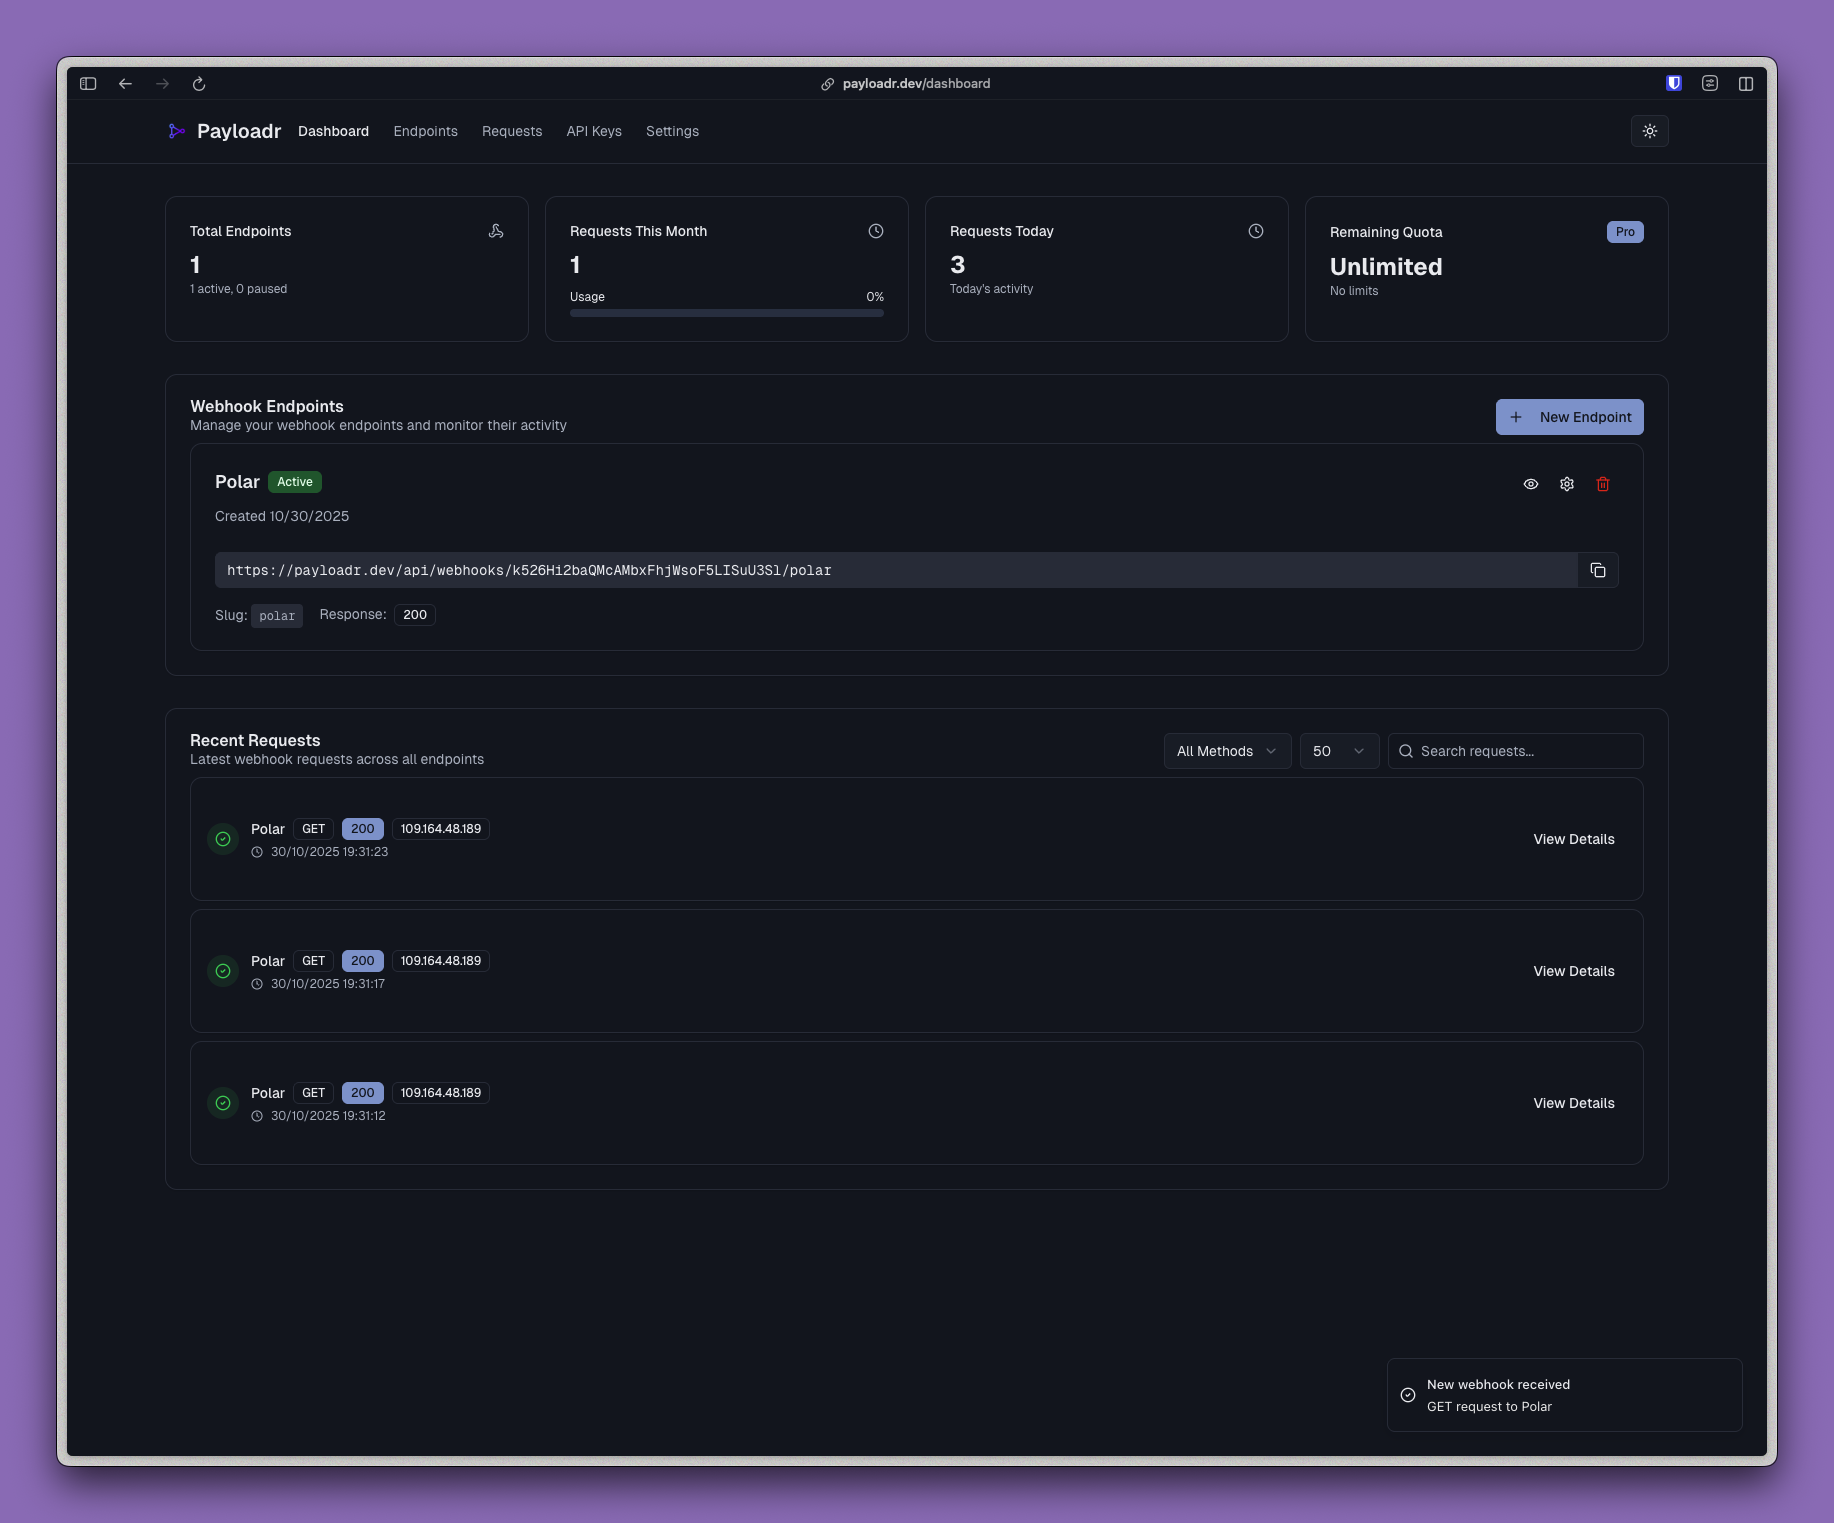The width and height of the screenshot is (1834, 1523).
Task: Open the 50 results per page dropdown
Action: tap(1338, 751)
